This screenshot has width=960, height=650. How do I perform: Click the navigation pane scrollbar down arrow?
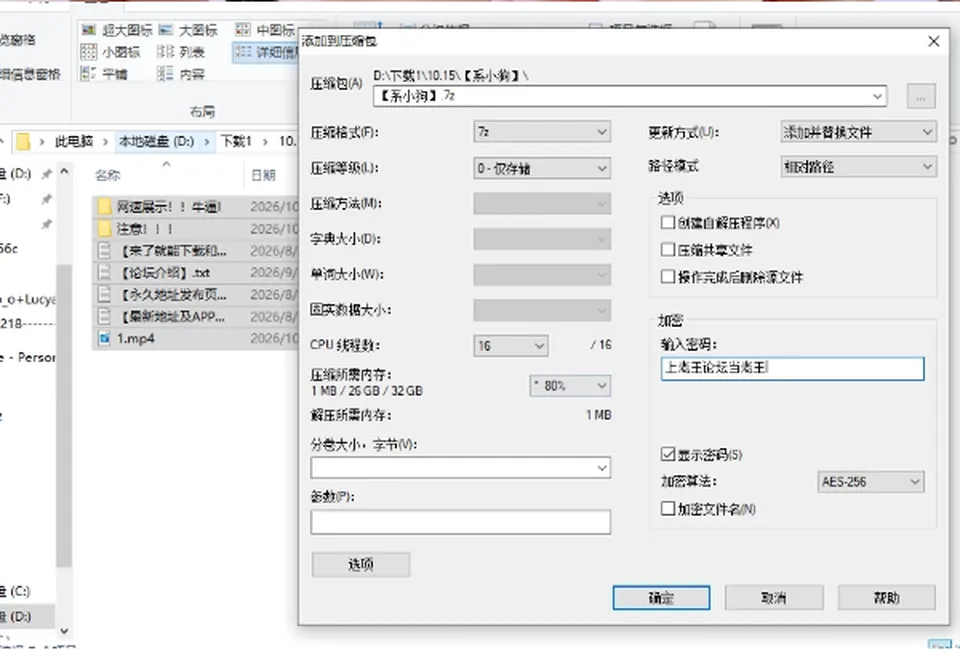(64, 630)
